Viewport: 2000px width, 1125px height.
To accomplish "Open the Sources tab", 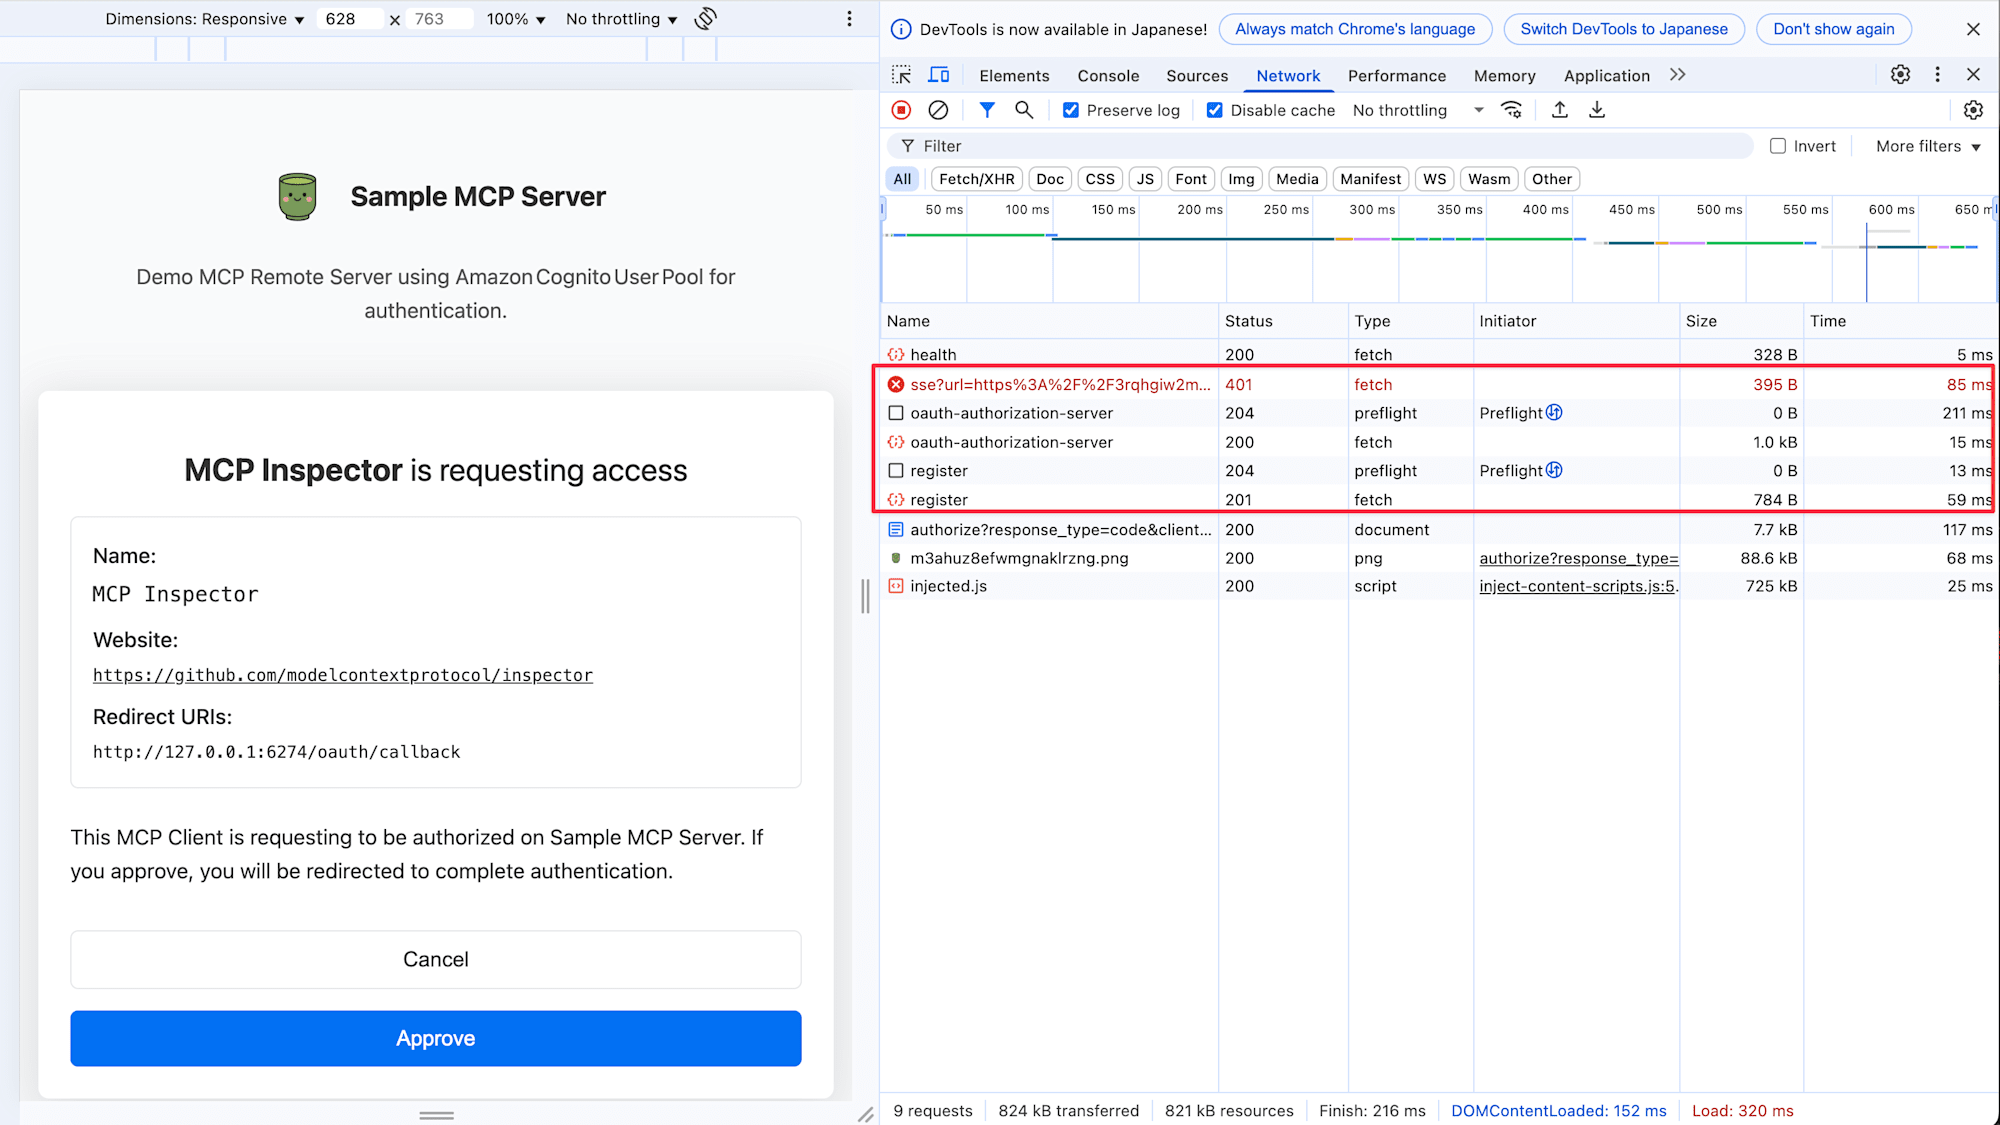I will (x=1197, y=76).
